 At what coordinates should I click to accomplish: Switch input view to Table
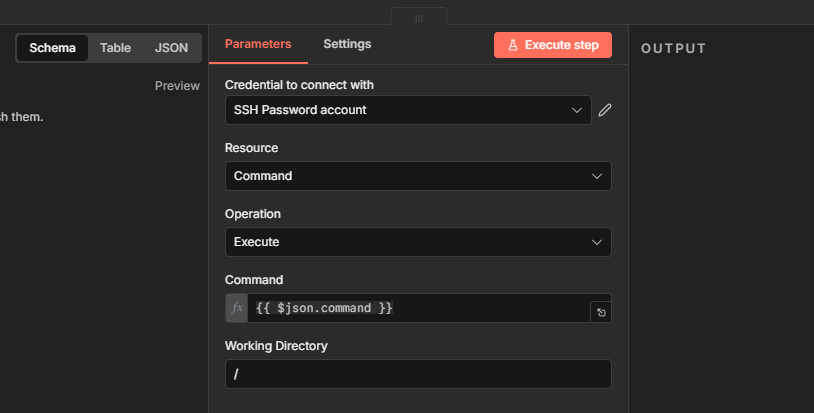(x=115, y=48)
